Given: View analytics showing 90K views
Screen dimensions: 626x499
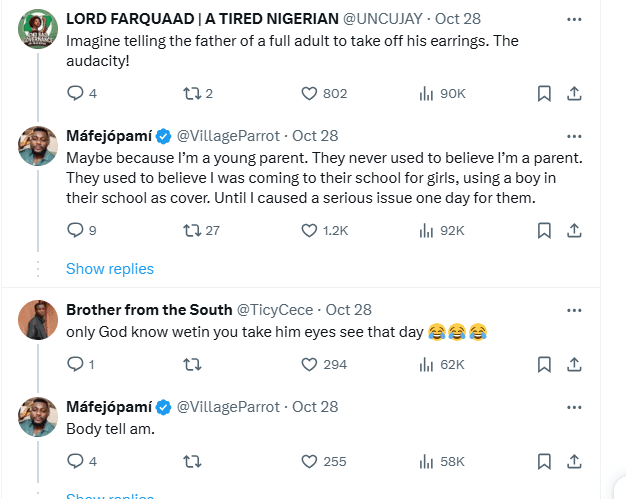Looking at the screenshot, I should (441, 93).
